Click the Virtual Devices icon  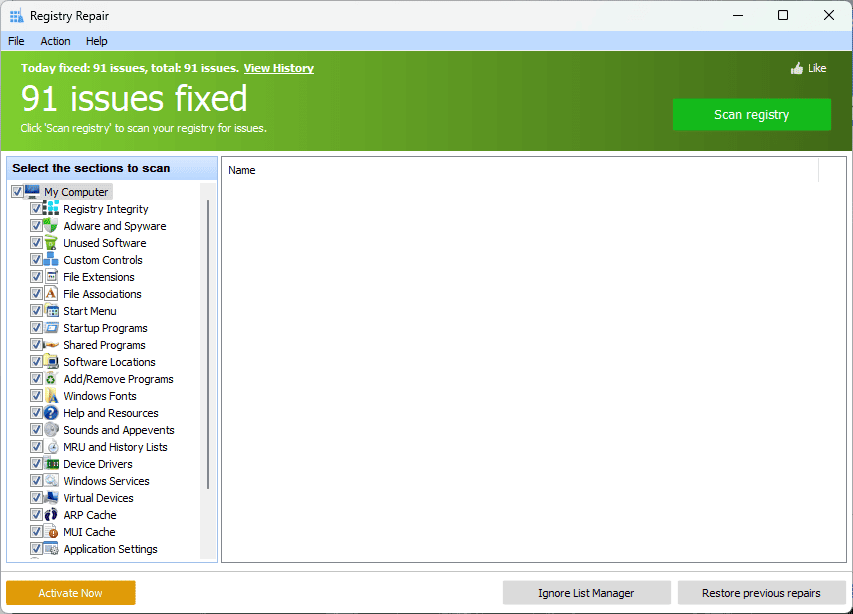51,497
